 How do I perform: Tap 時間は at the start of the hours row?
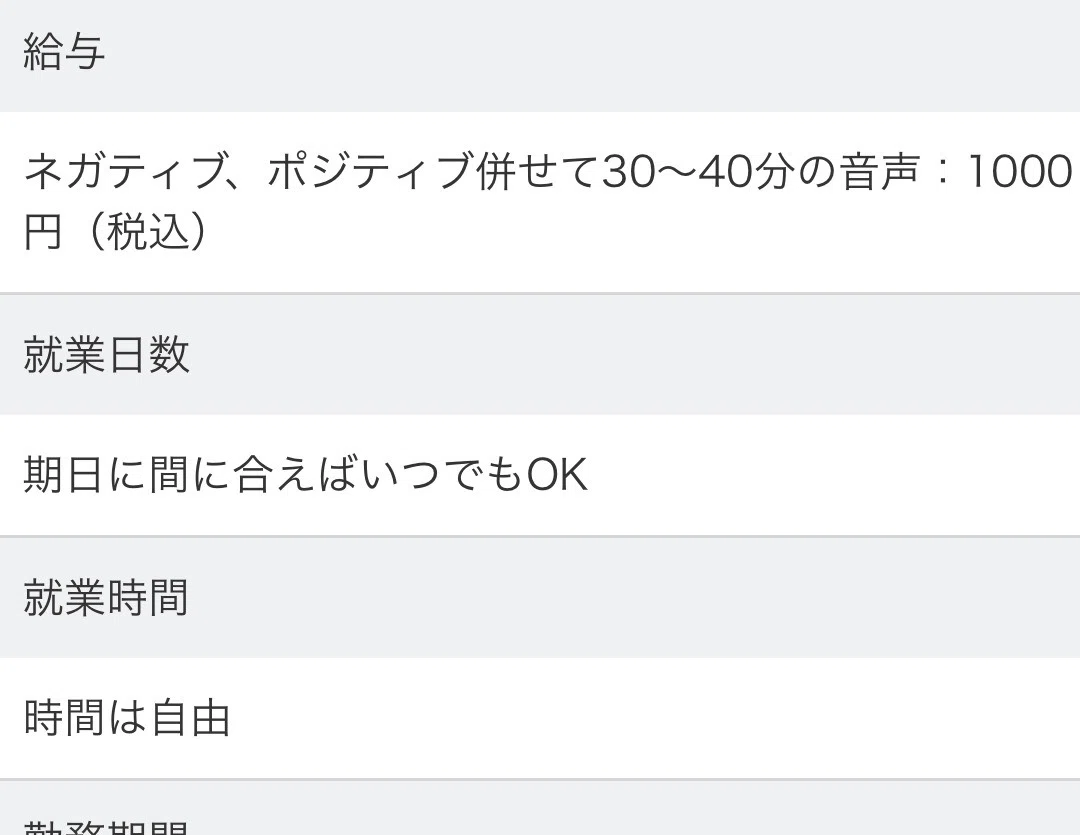point(84,718)
